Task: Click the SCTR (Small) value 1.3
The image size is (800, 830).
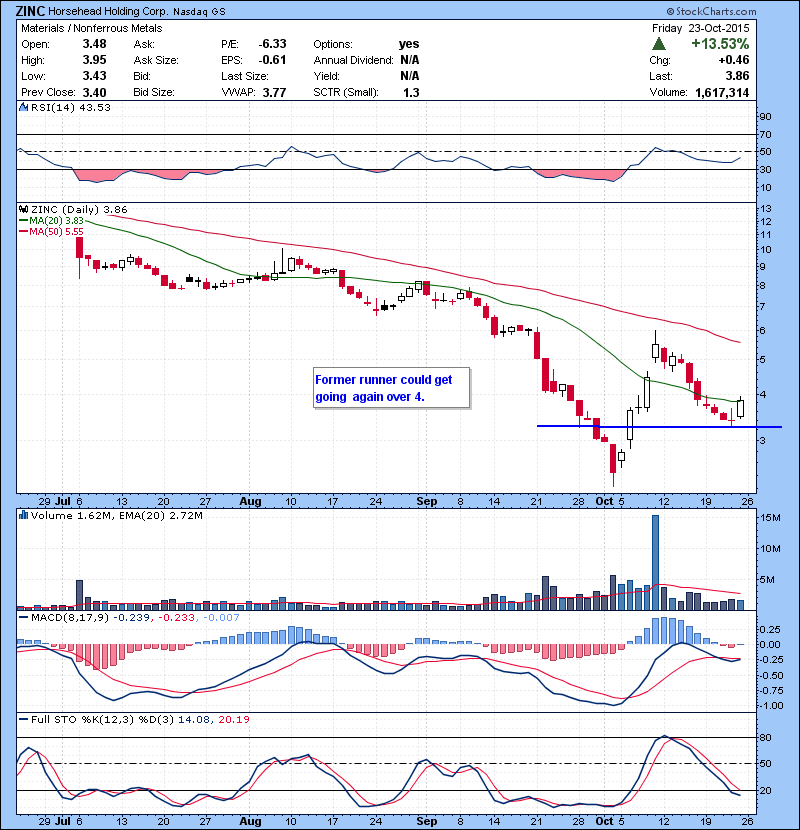Action: (411, 92)
